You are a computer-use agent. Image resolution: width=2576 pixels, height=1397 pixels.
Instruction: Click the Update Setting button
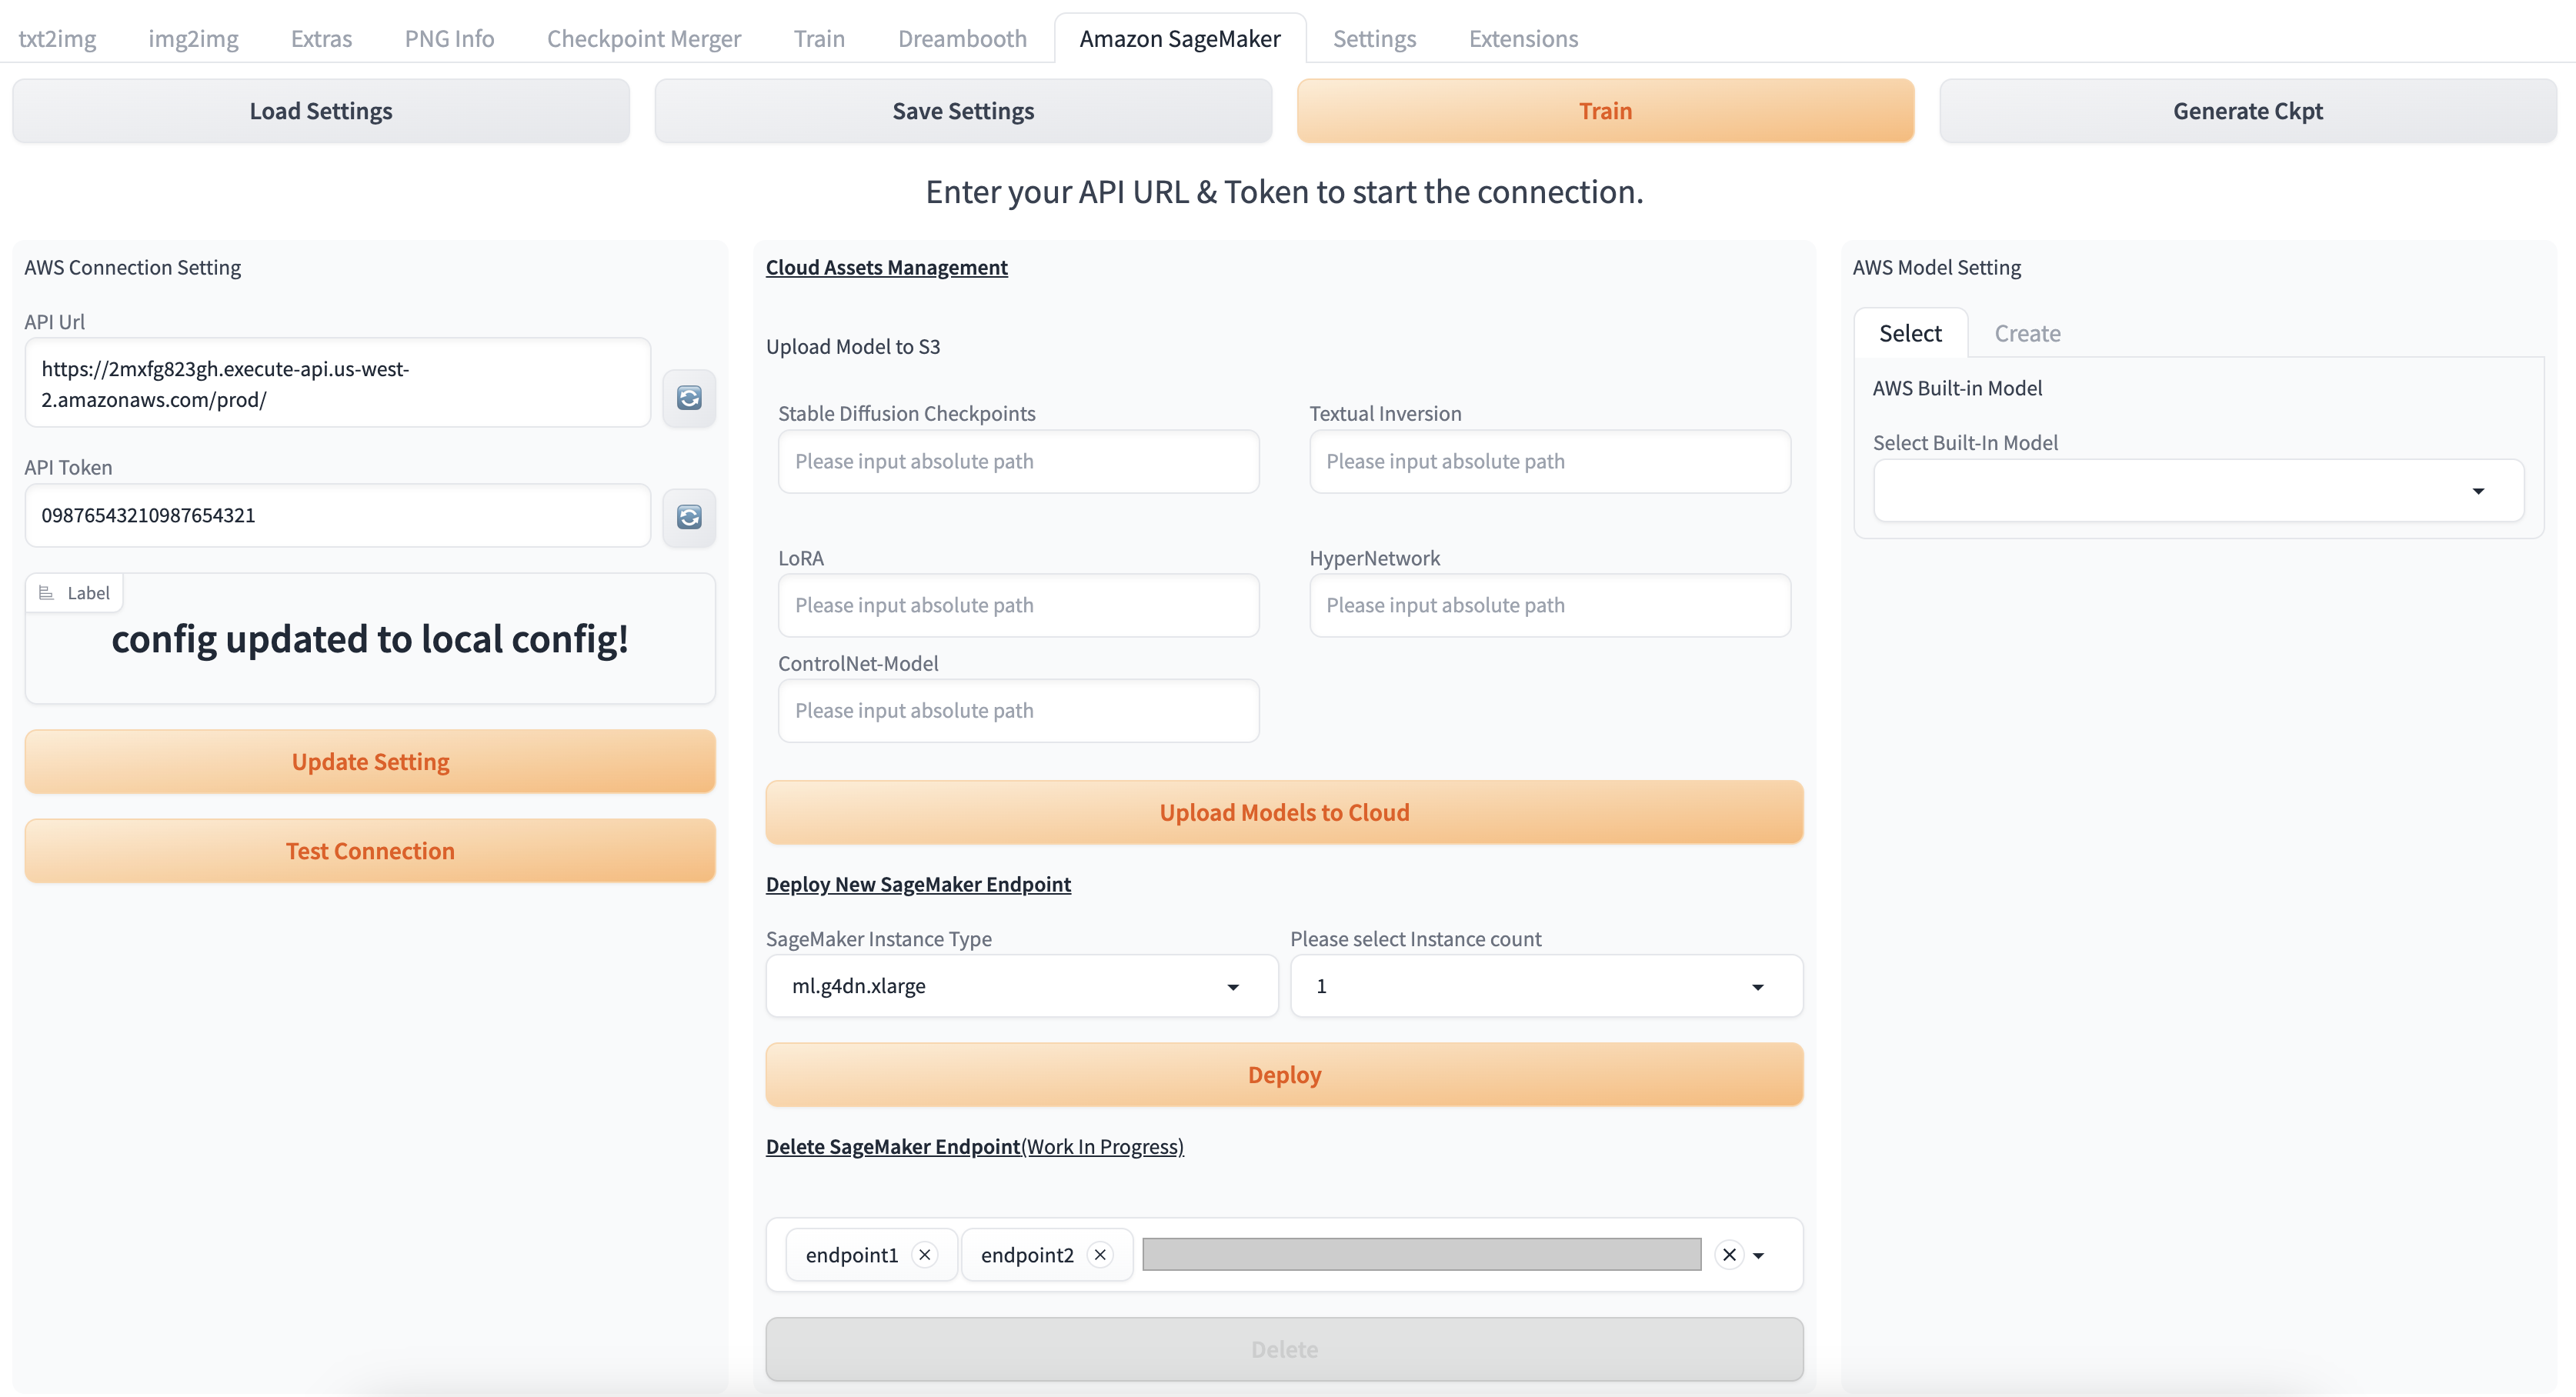click(x=370, y=761)
